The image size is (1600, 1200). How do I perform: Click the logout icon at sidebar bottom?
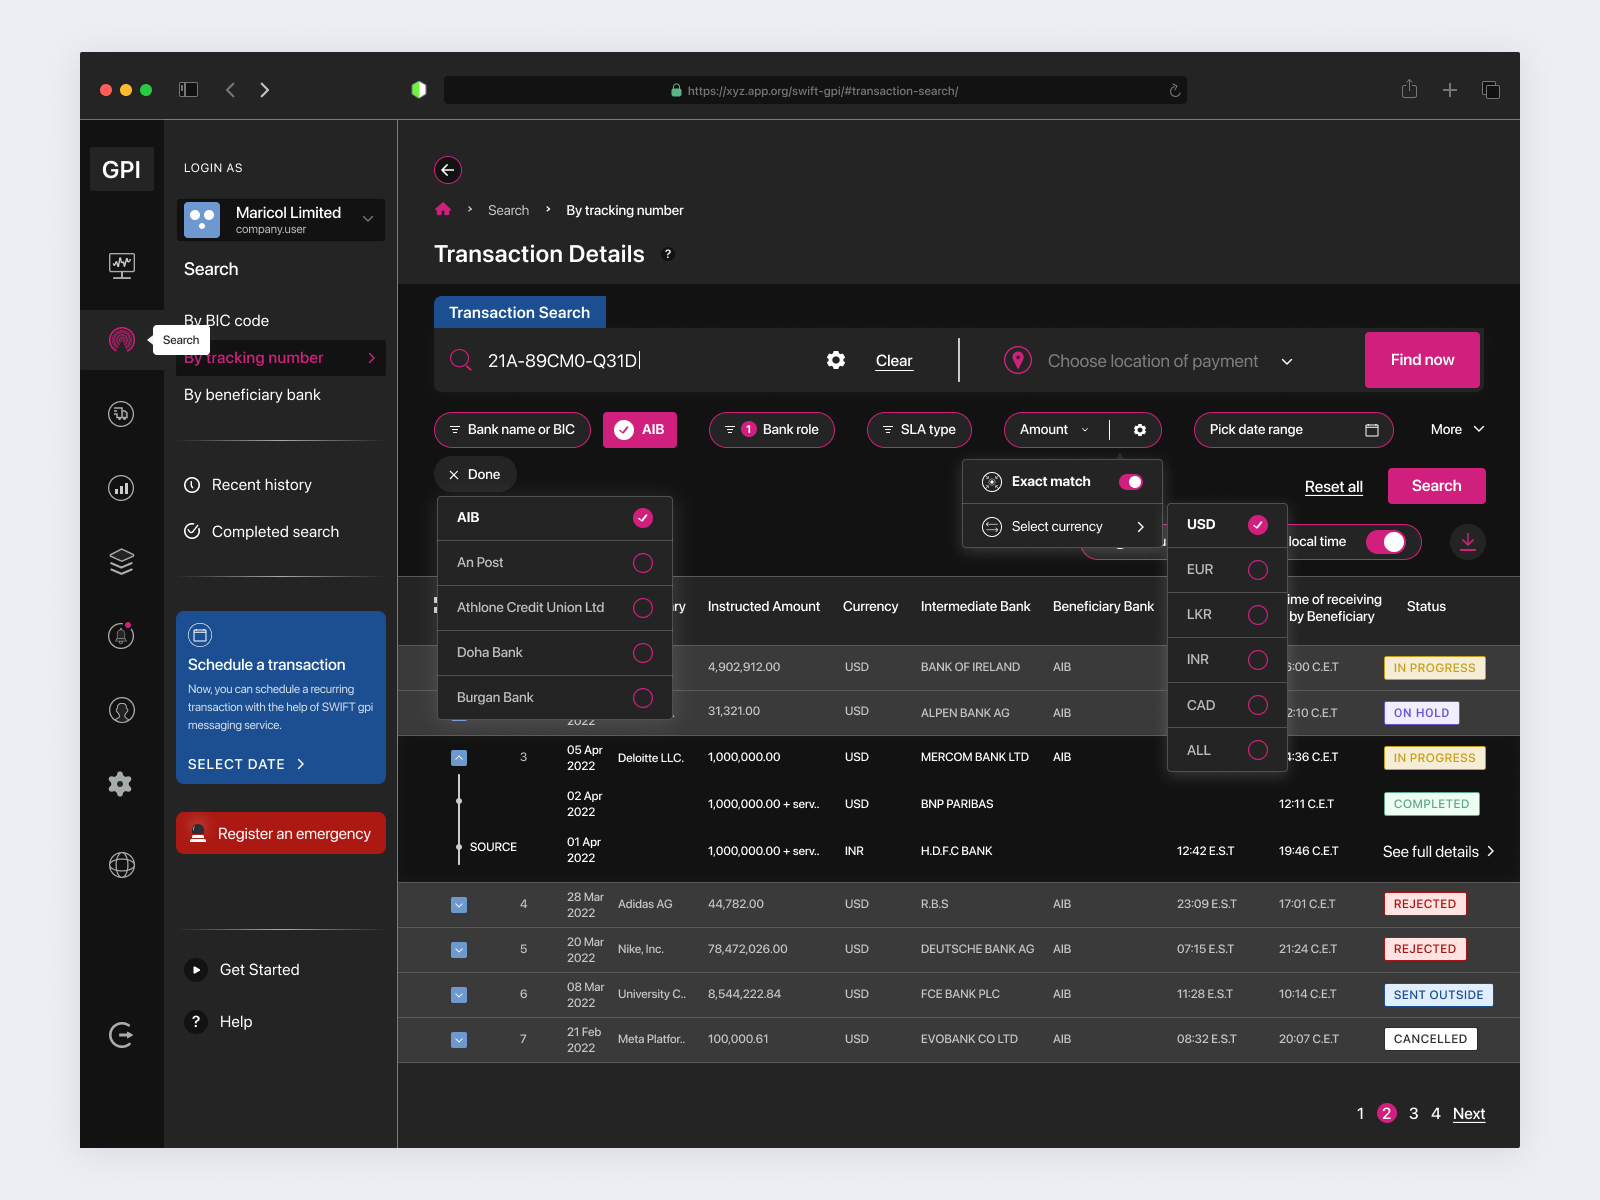pyautogui.click(x=121, y=1035)
